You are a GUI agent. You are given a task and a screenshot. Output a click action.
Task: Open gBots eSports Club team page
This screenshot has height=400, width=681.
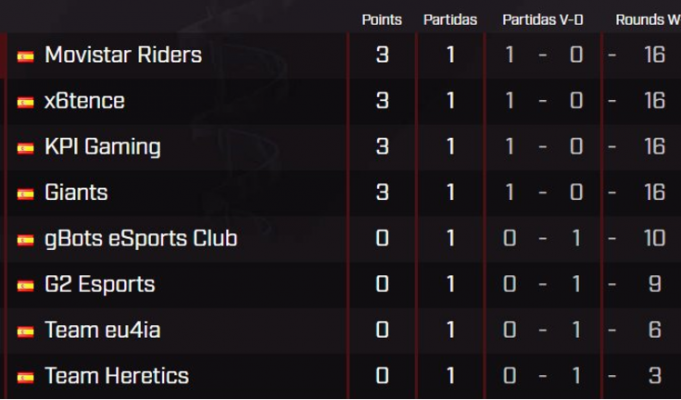[141, 239]
